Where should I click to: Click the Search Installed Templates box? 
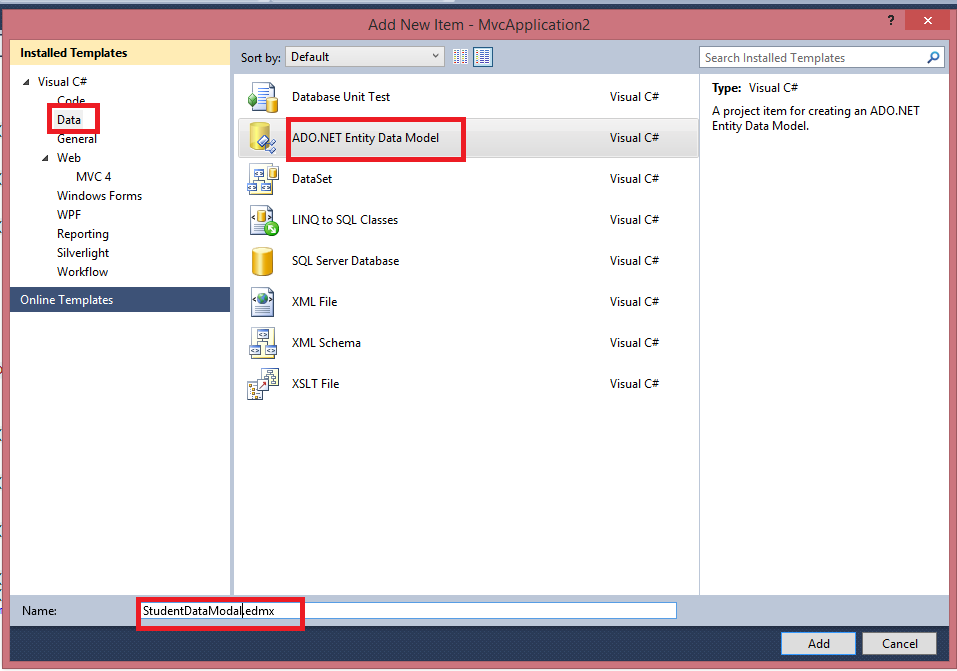(822, 57)
